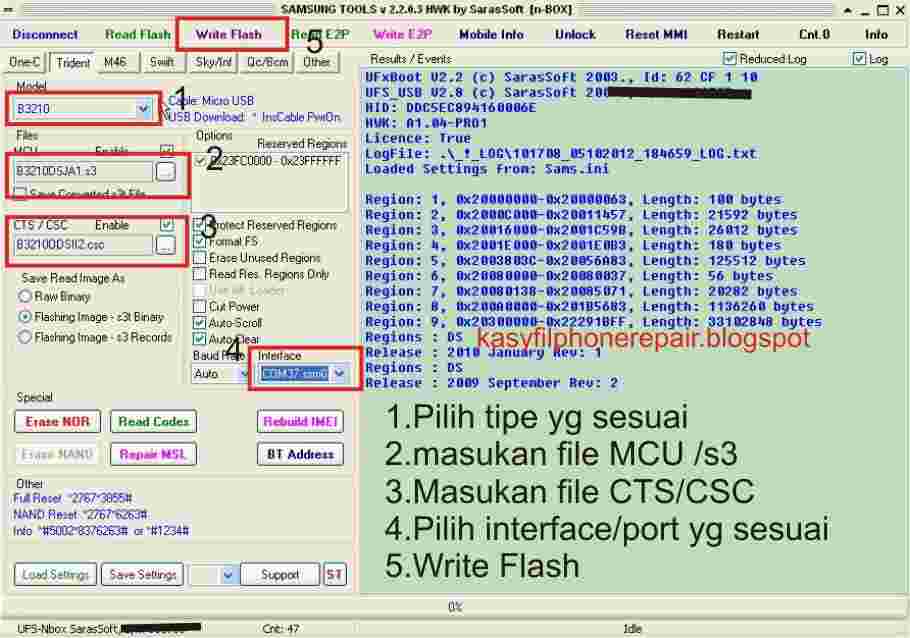Click the 0% progress bar
Viewport: 910px width, 638px height.
(455, 607)
